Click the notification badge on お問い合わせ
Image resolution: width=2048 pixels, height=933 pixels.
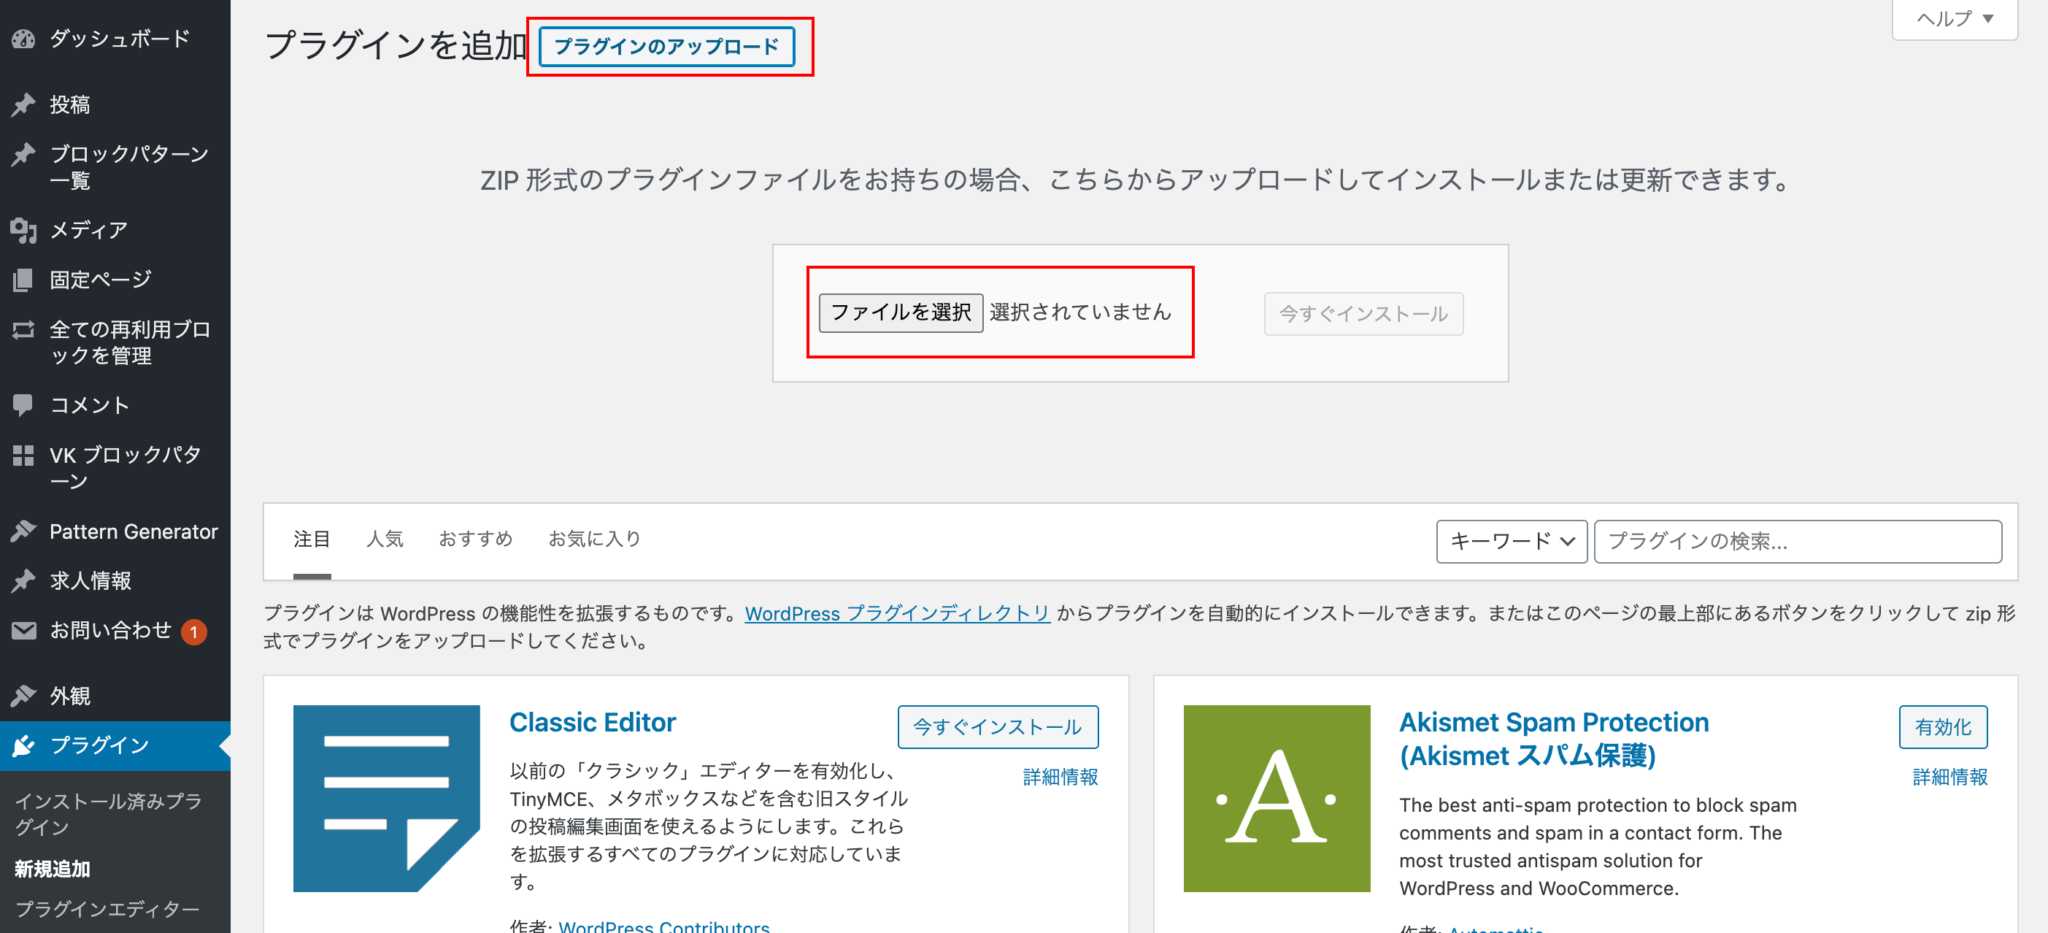(x=194, y=632)
